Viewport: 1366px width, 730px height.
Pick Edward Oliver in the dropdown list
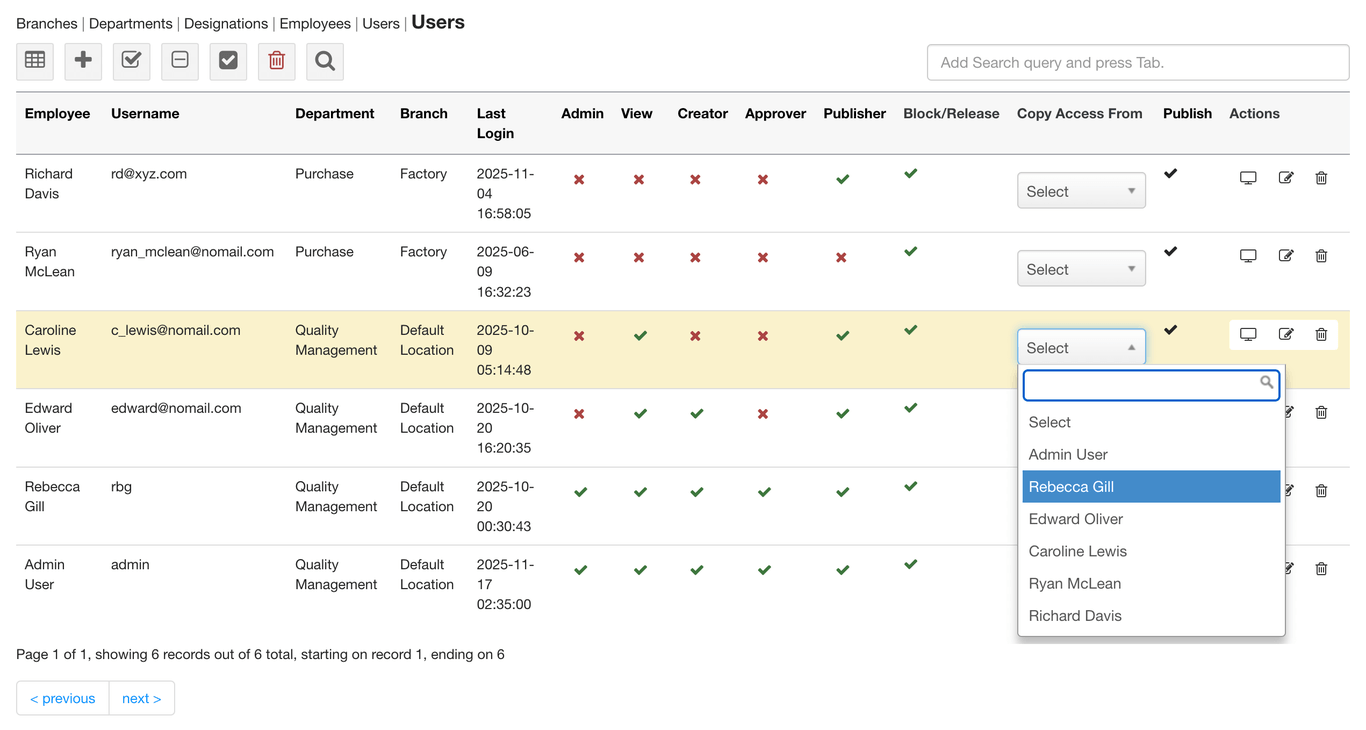tap(1151, 519)
